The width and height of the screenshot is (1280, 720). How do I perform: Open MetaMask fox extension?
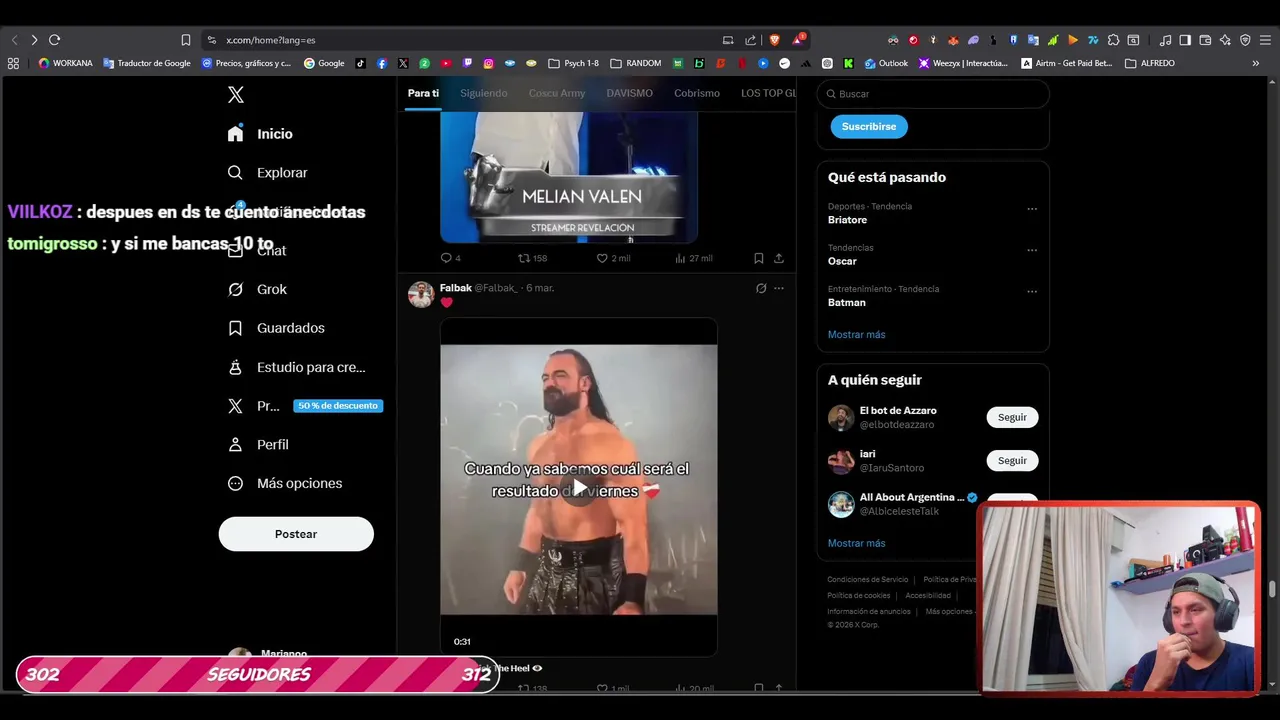(953, 40)
